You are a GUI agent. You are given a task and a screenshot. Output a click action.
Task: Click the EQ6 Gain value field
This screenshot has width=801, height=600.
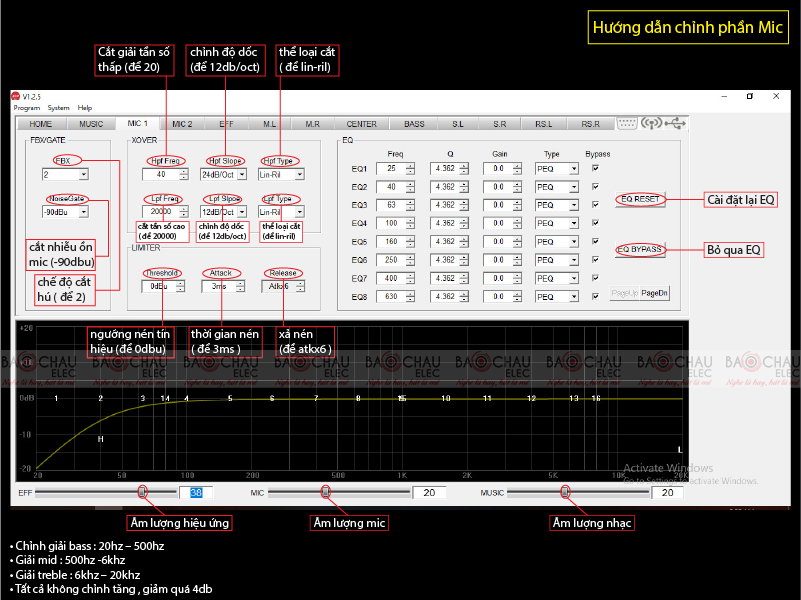pyautogui.click(x=498, y=260)
